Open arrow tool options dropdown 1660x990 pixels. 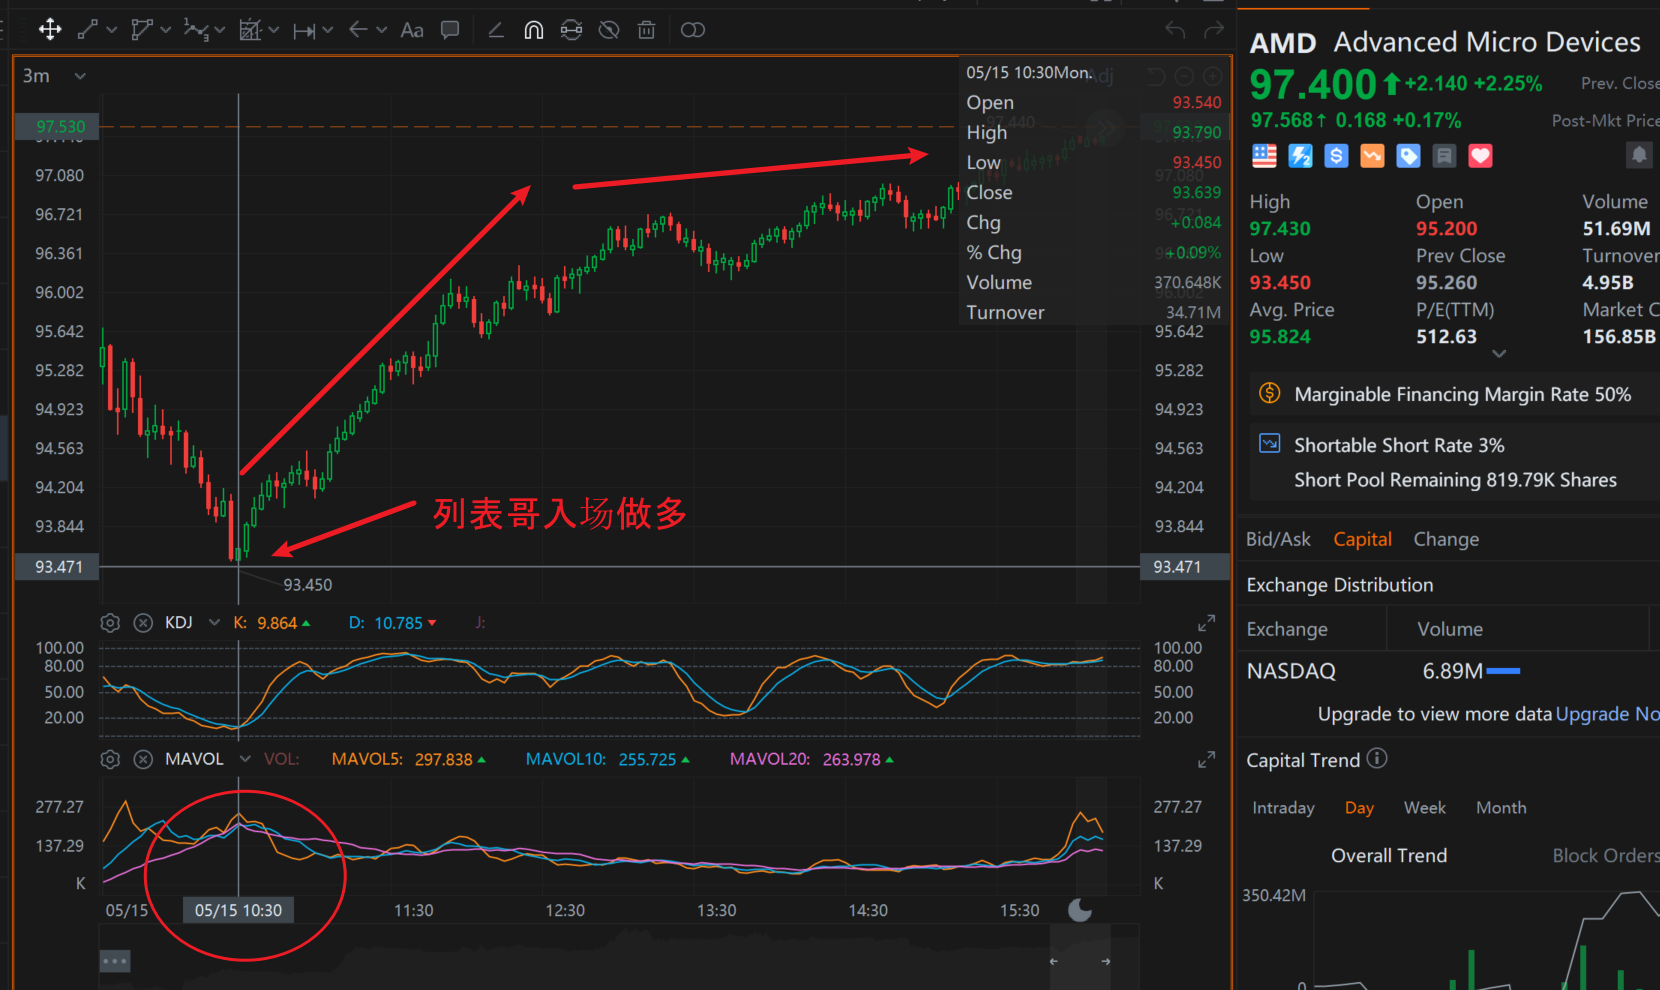[381, 30]
